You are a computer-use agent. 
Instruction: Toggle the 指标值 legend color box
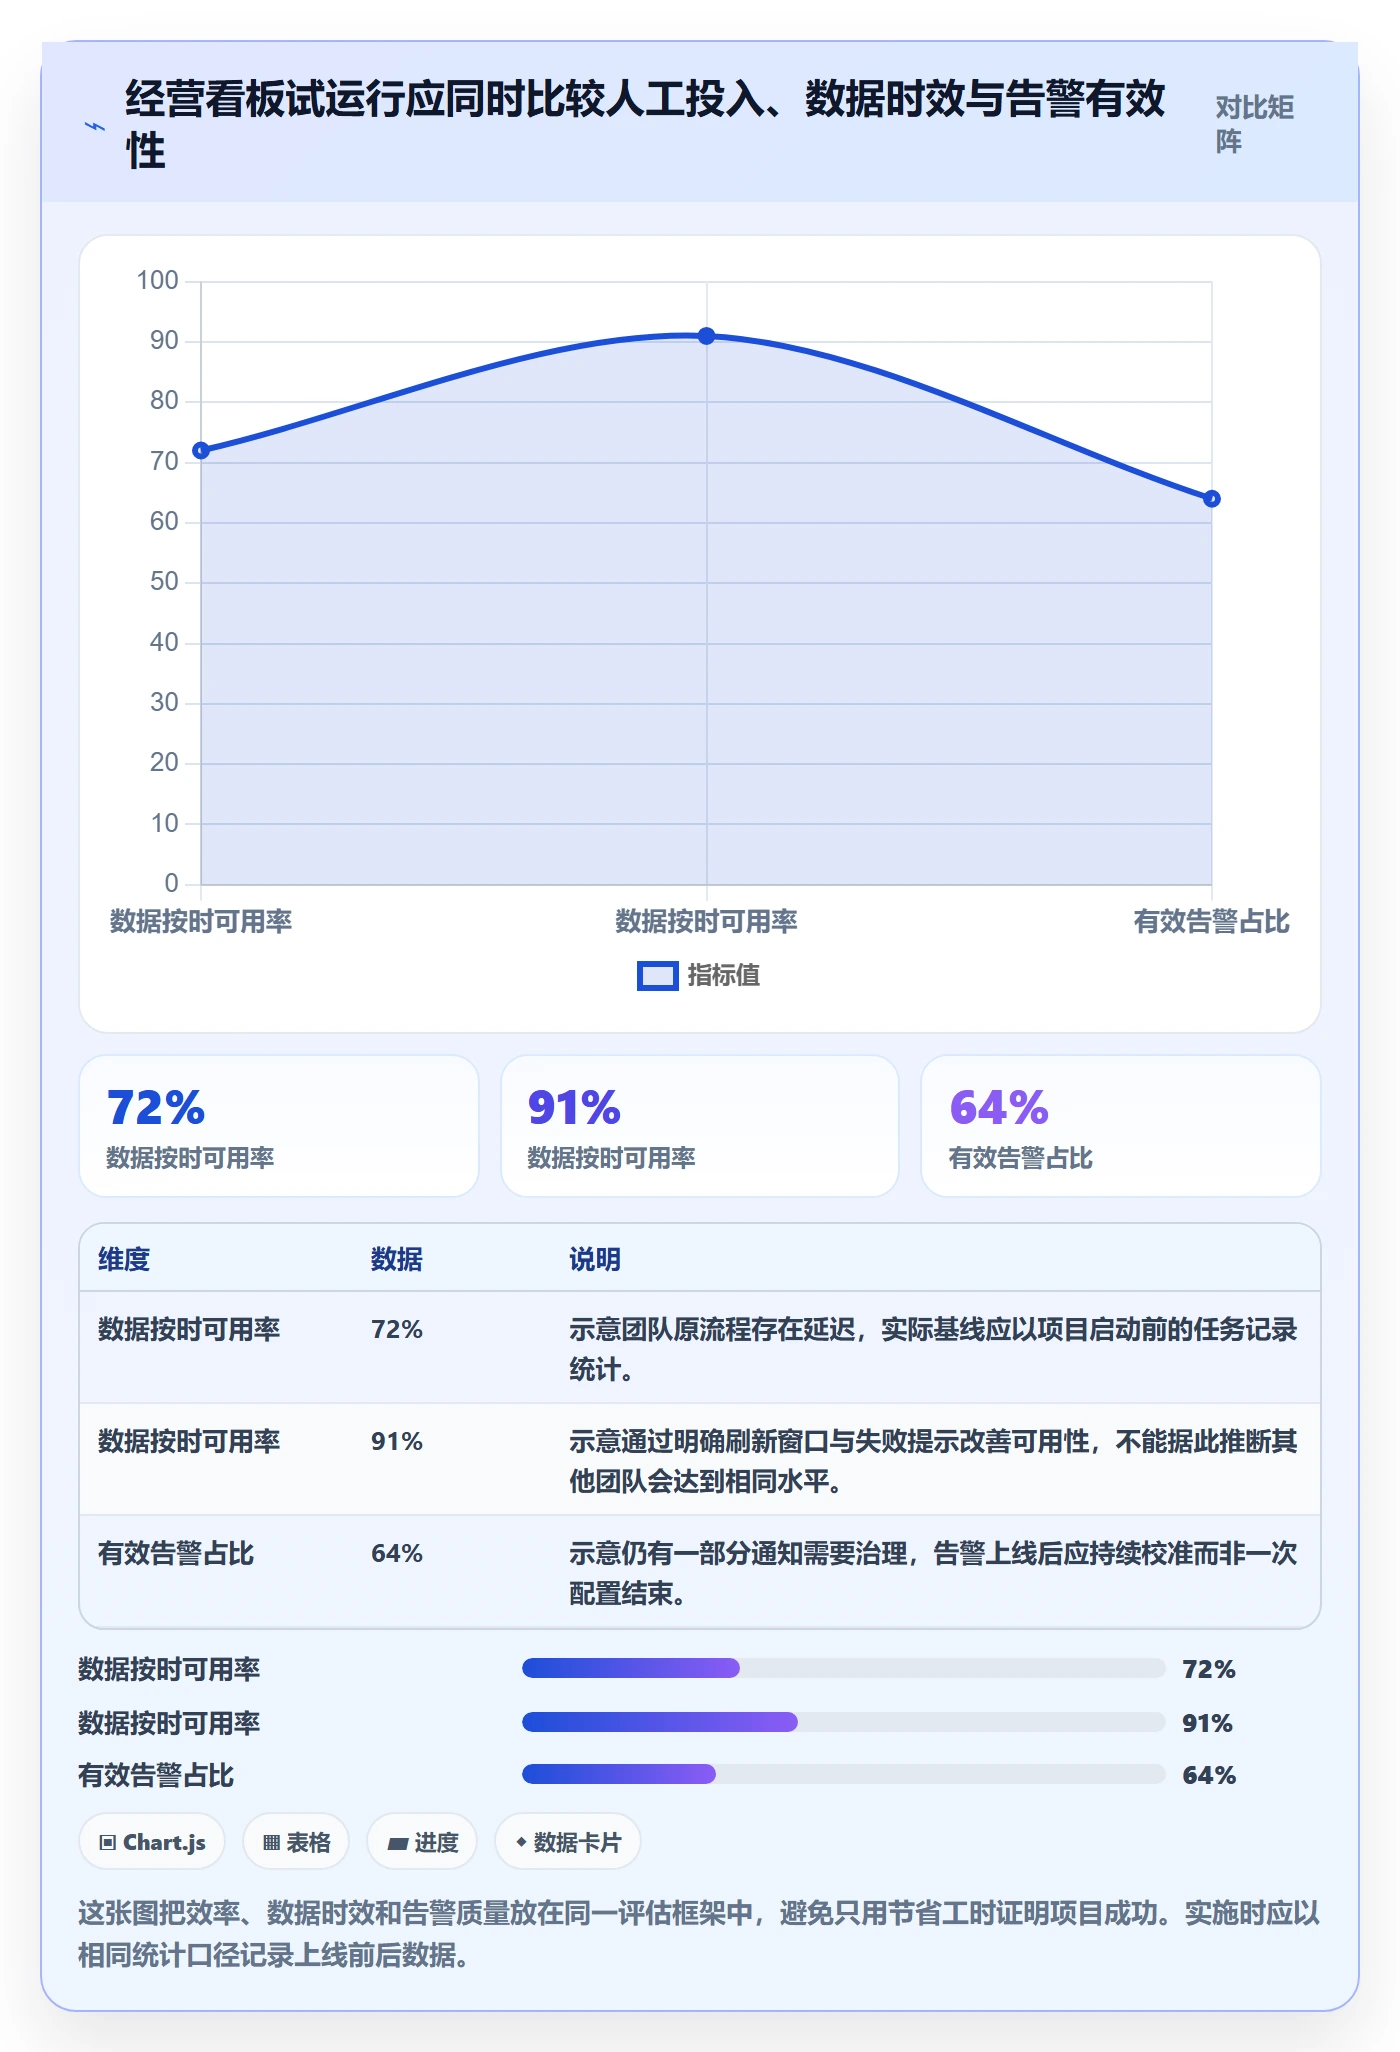pos(658,976)
